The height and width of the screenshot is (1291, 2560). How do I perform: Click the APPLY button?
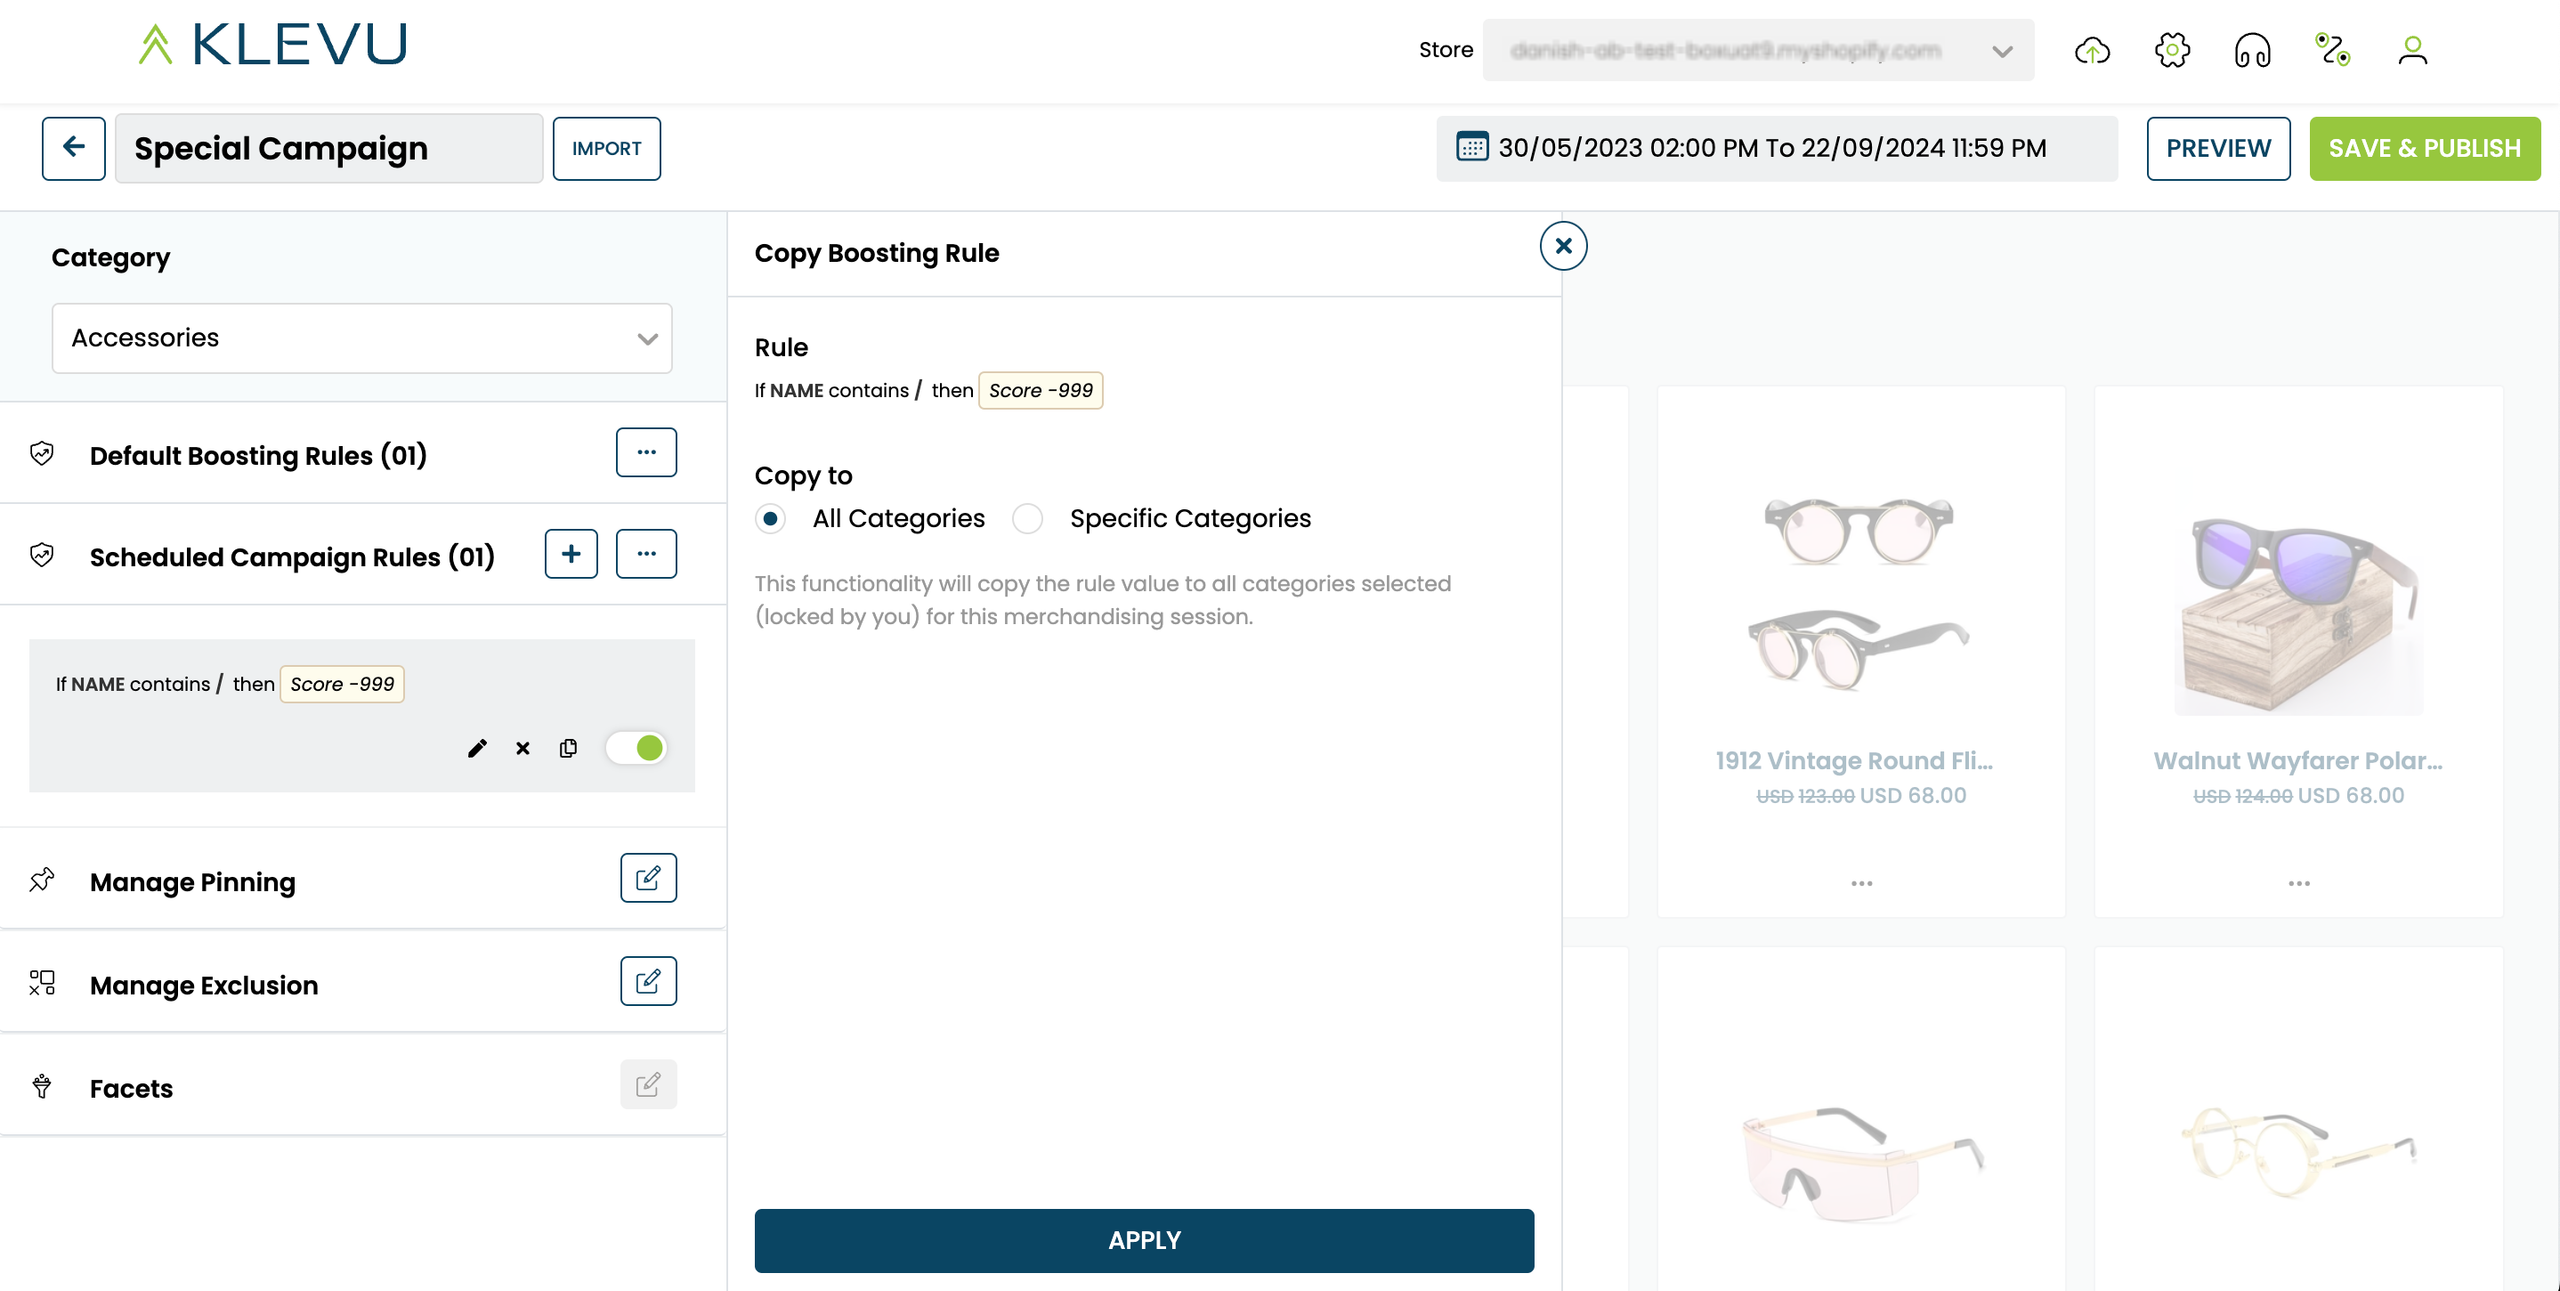click(1144, 1240)
